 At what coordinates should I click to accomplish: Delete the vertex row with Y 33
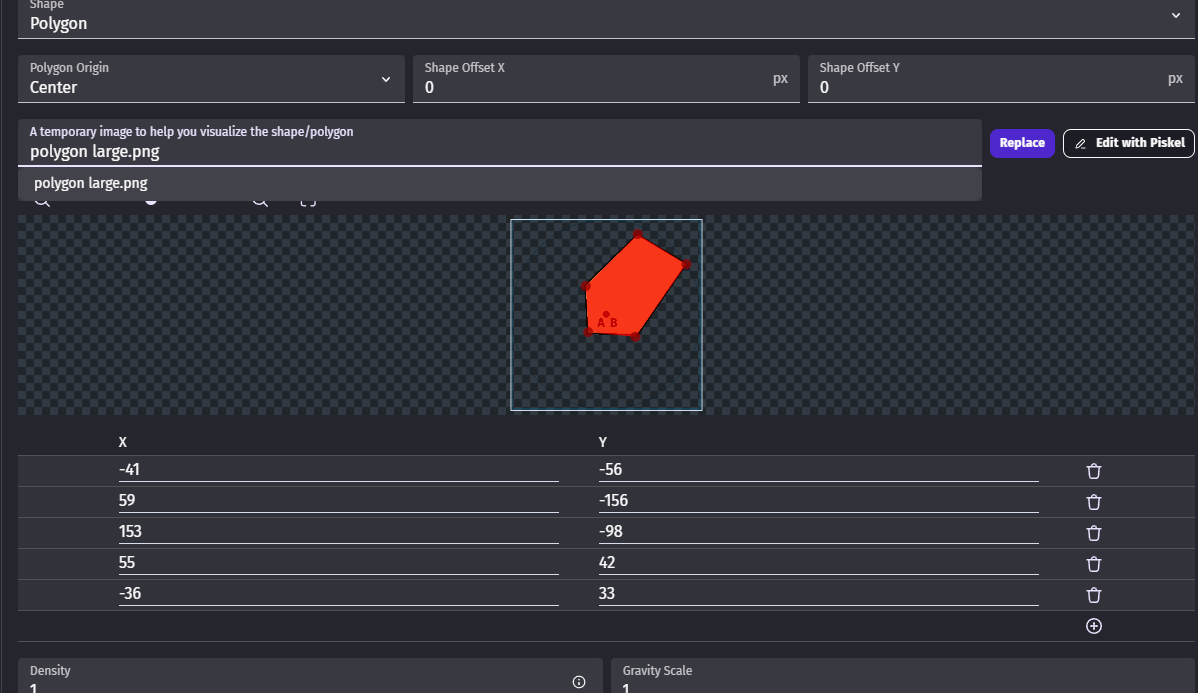(1093, 595)
